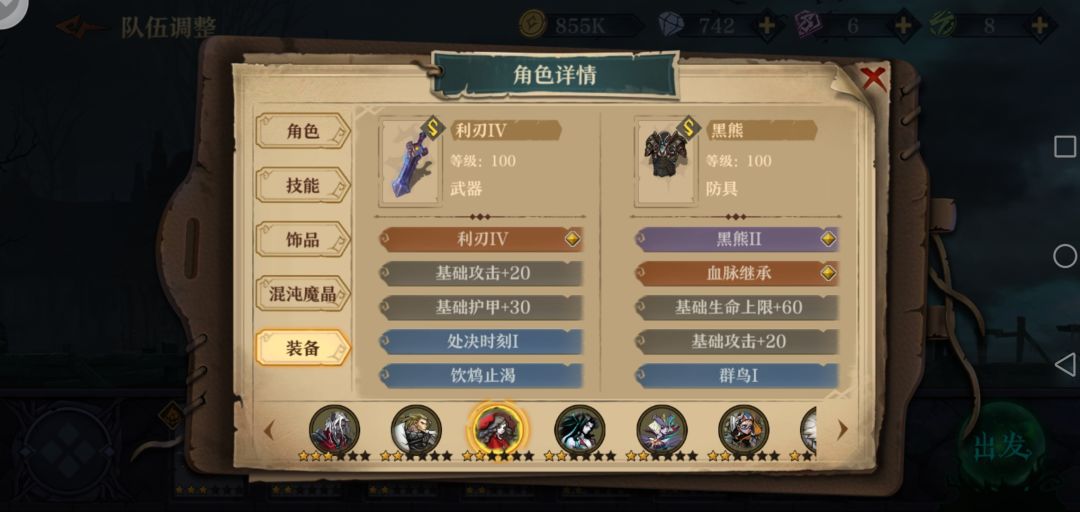This screenshot has width=1080, height=512.
Task: Show next characters with right arrow
Action: pyautogui.click(x=842, y=430)
